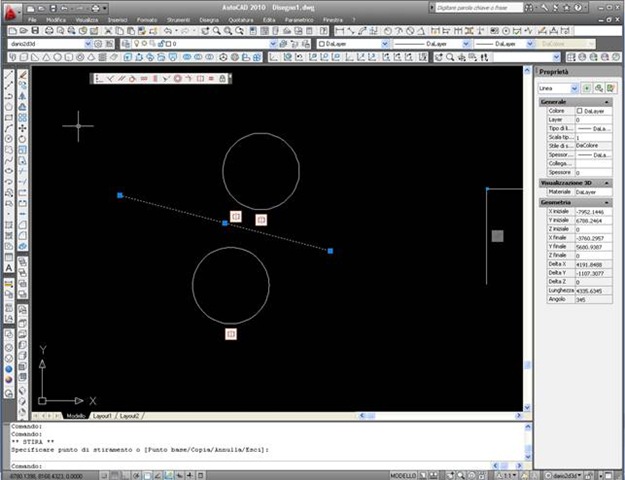
Task: Collapse the Geometria section in Properties
Action: [x=607, y=203]
